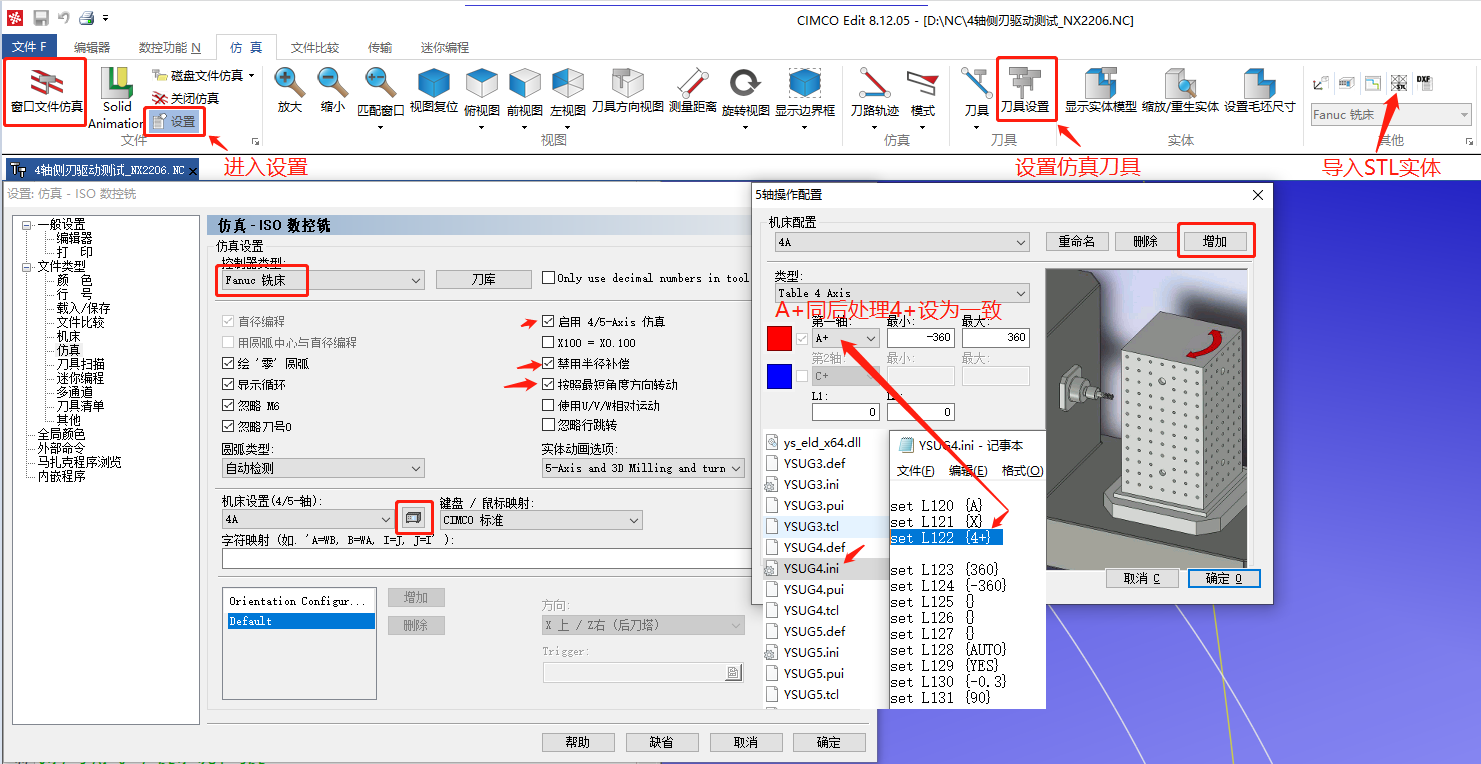Expand the 圆弧类型 自动检测 dropdown
1481x764 pixels.
coord(323,468)
